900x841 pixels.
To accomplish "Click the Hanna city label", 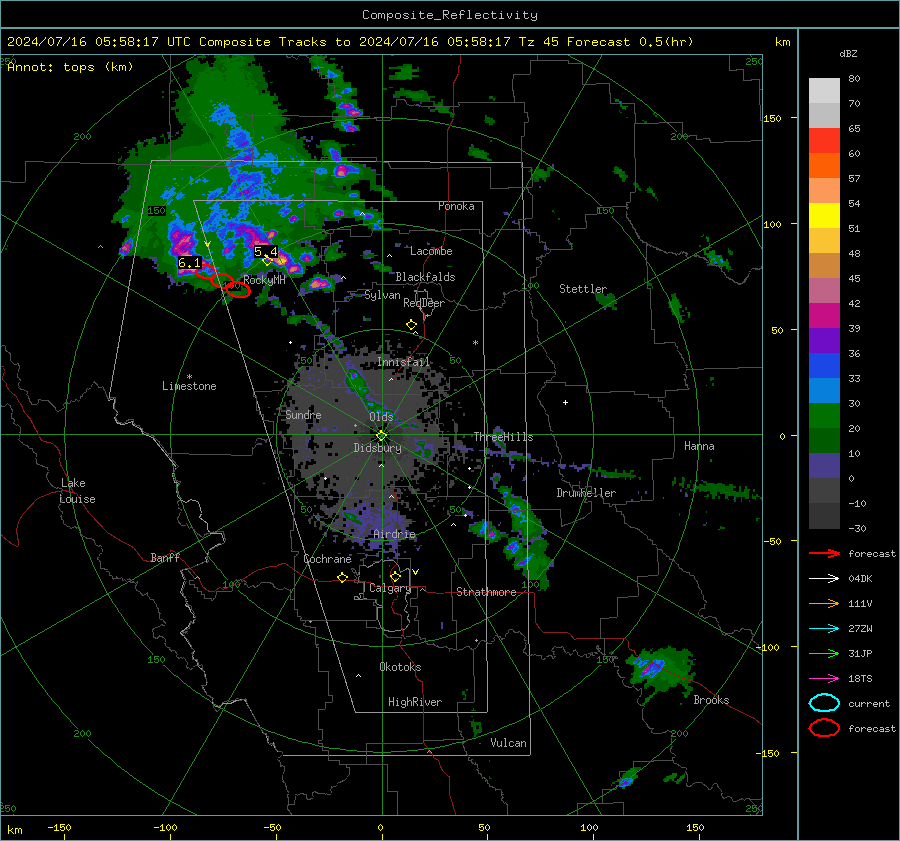I will (x=699, y=446).
